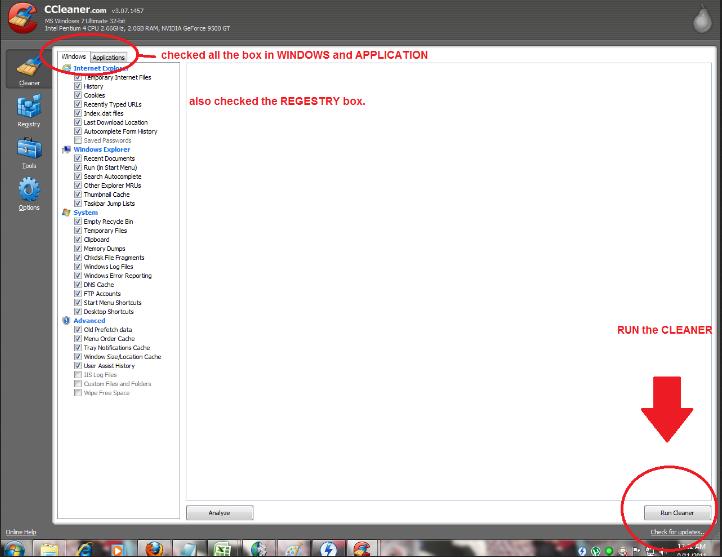This screenshot has height=557, width=722.
Task: Click the blue lightning bolt tray icon
Action: [x=582, y=551]
